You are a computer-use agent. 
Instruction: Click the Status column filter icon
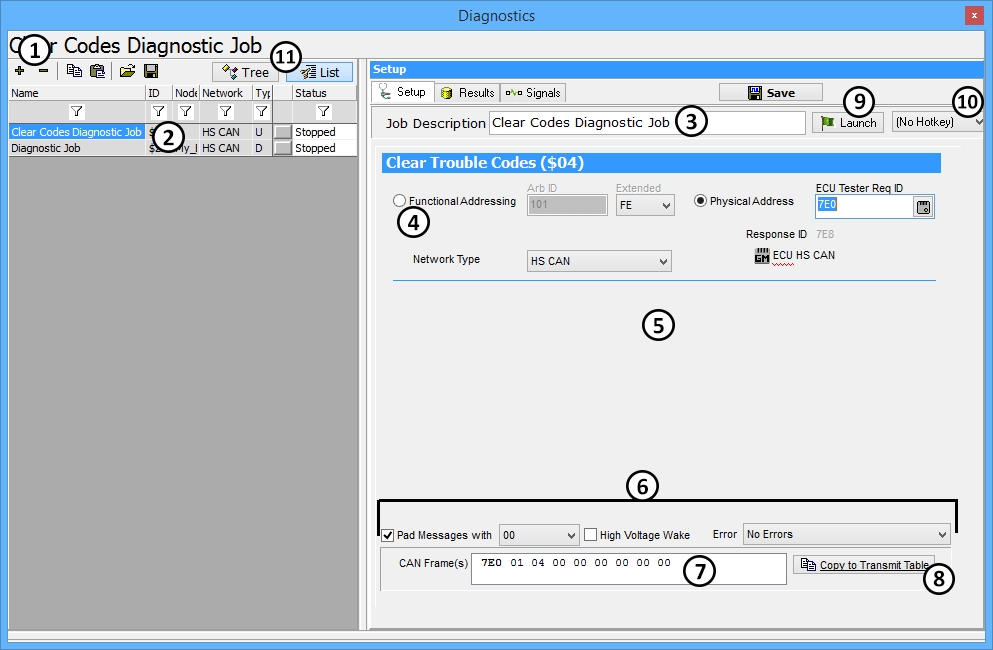pyautogui.click(x=323, y=111)
